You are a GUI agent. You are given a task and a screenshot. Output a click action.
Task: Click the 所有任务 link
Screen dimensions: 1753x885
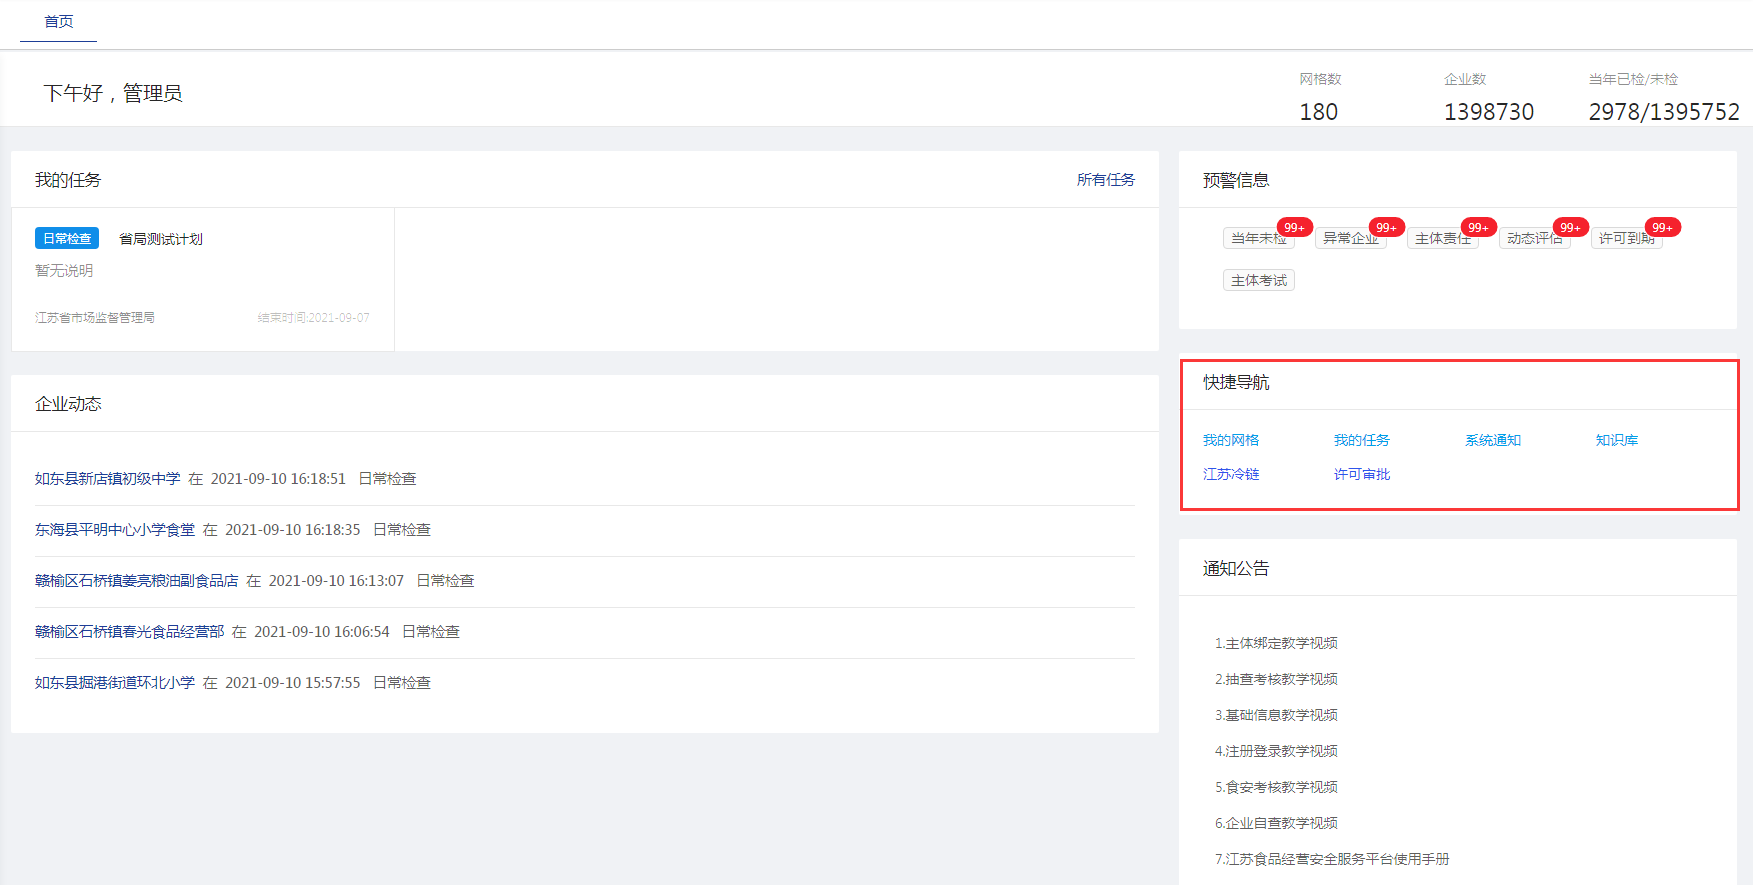[1105, 180]
